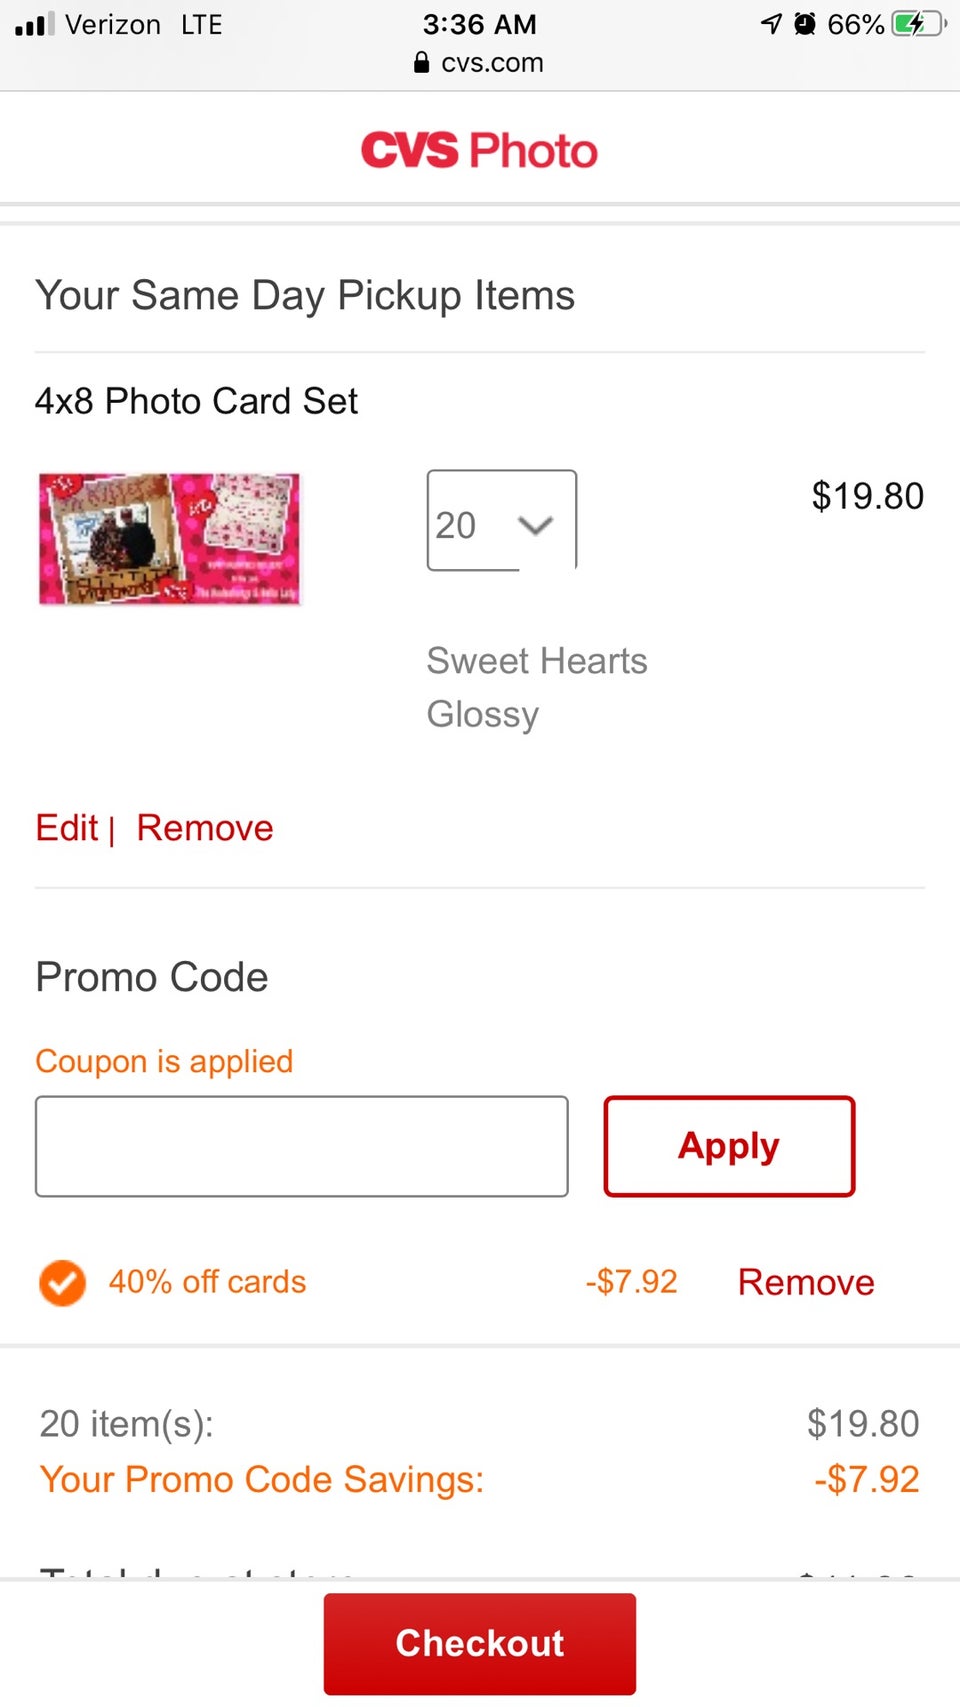Tap the 4x8 Photo Card Set title
The width and height of the screenshot is (960, 1707).
[196, 401]
